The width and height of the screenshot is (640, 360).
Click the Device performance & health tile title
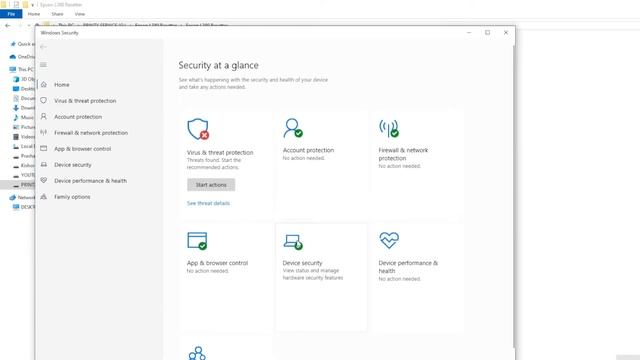(x=408, y=267)
